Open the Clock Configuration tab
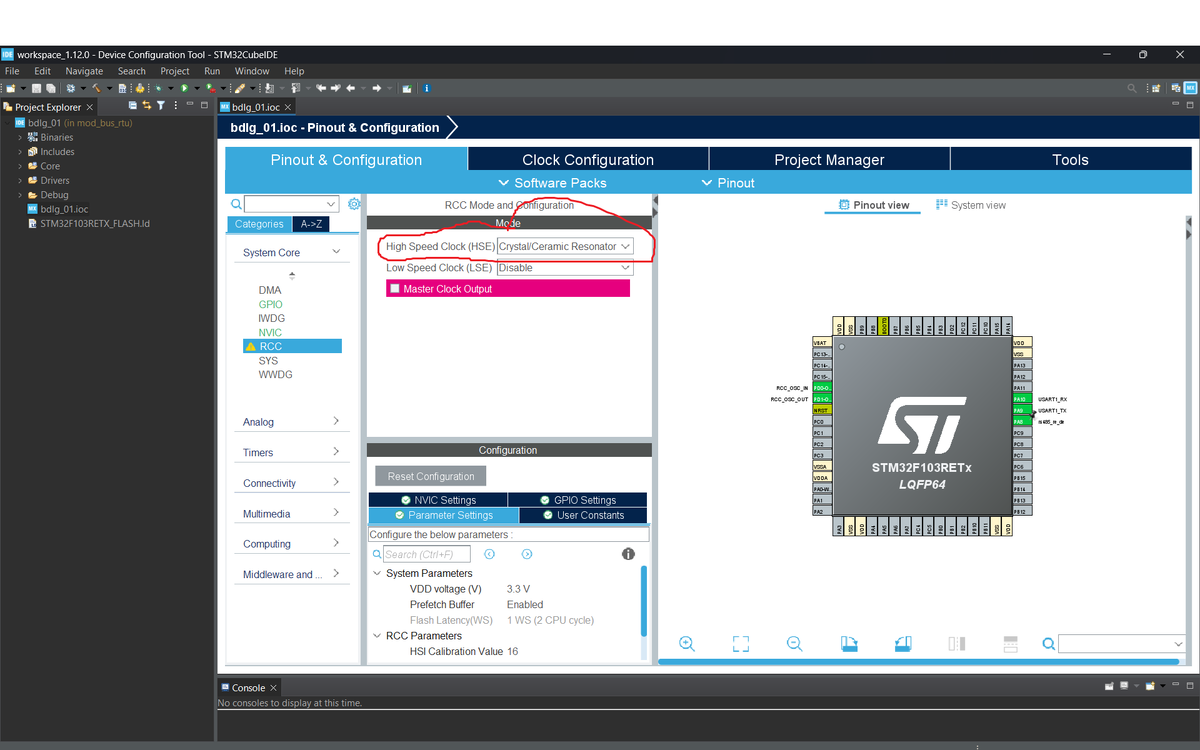The height and width of the screenshot is (750, 1200). [588, 160]
